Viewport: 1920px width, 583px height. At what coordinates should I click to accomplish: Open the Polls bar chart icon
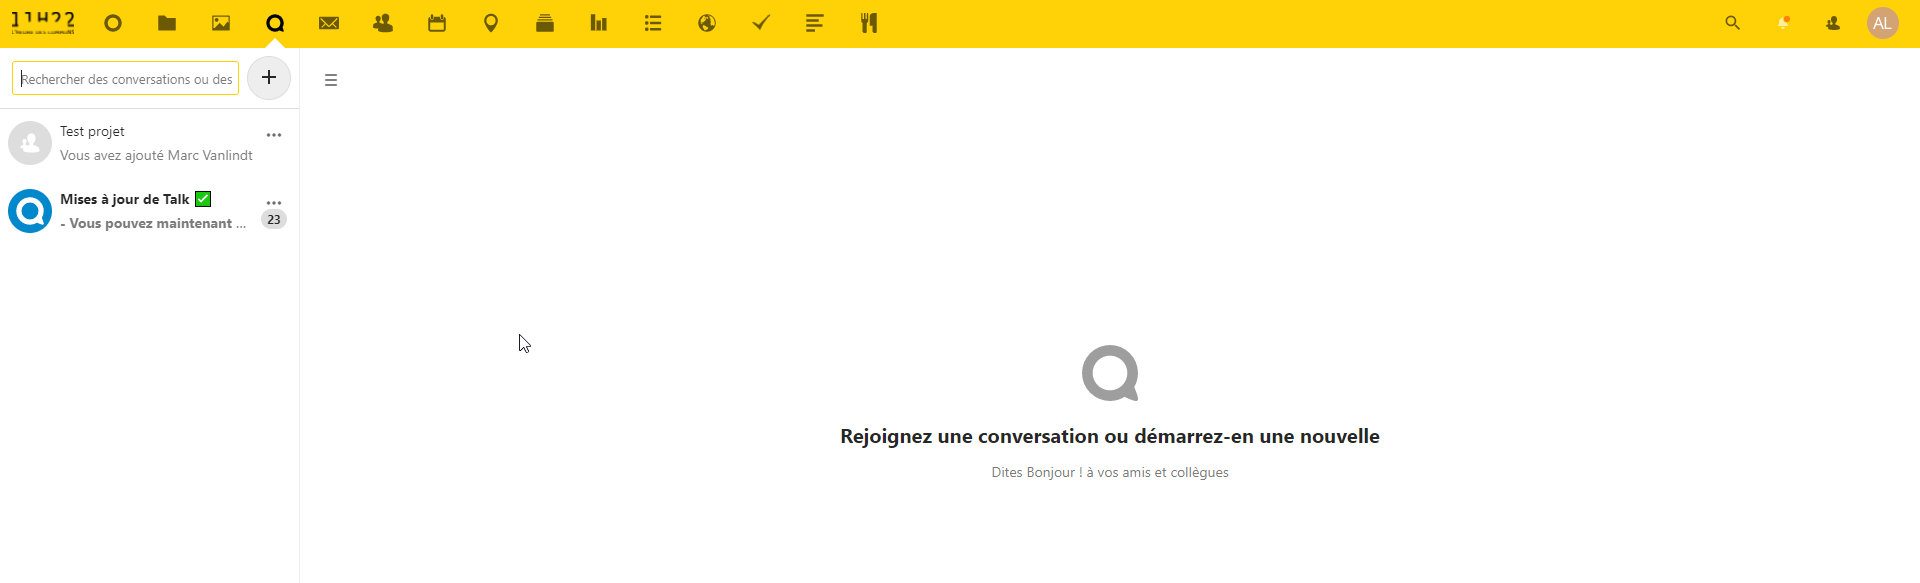click(x=599, y=23)
